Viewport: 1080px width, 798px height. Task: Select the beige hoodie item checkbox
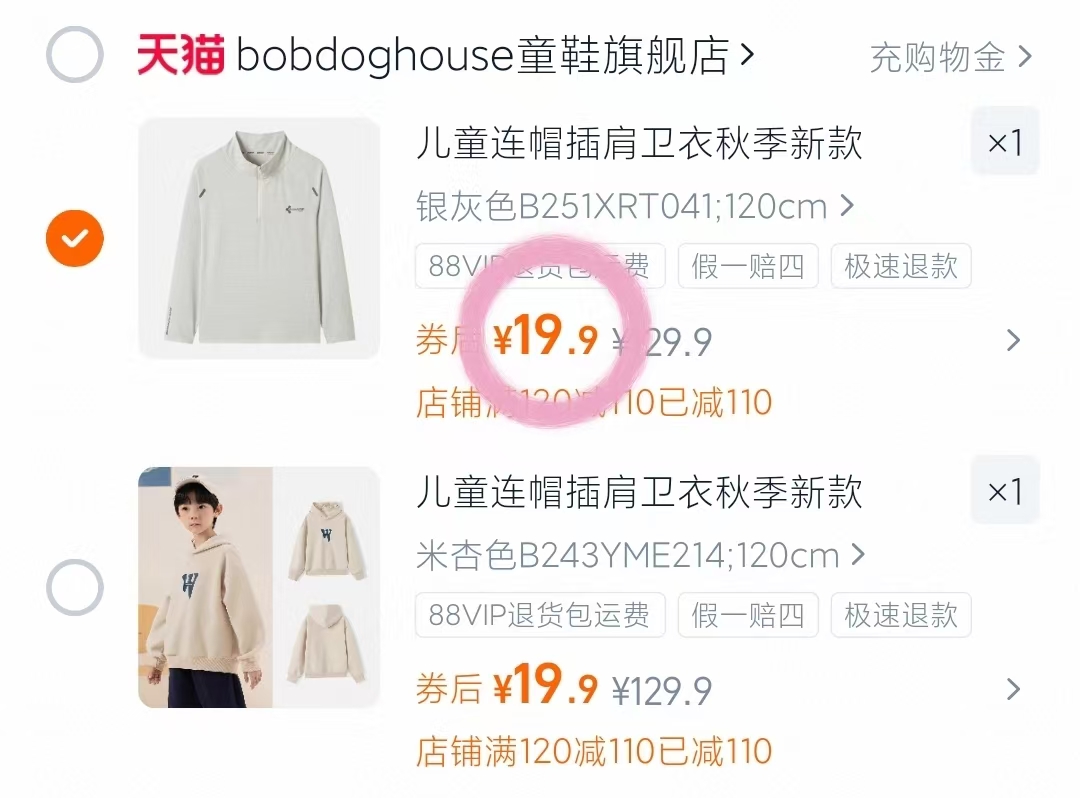[74, 587]
